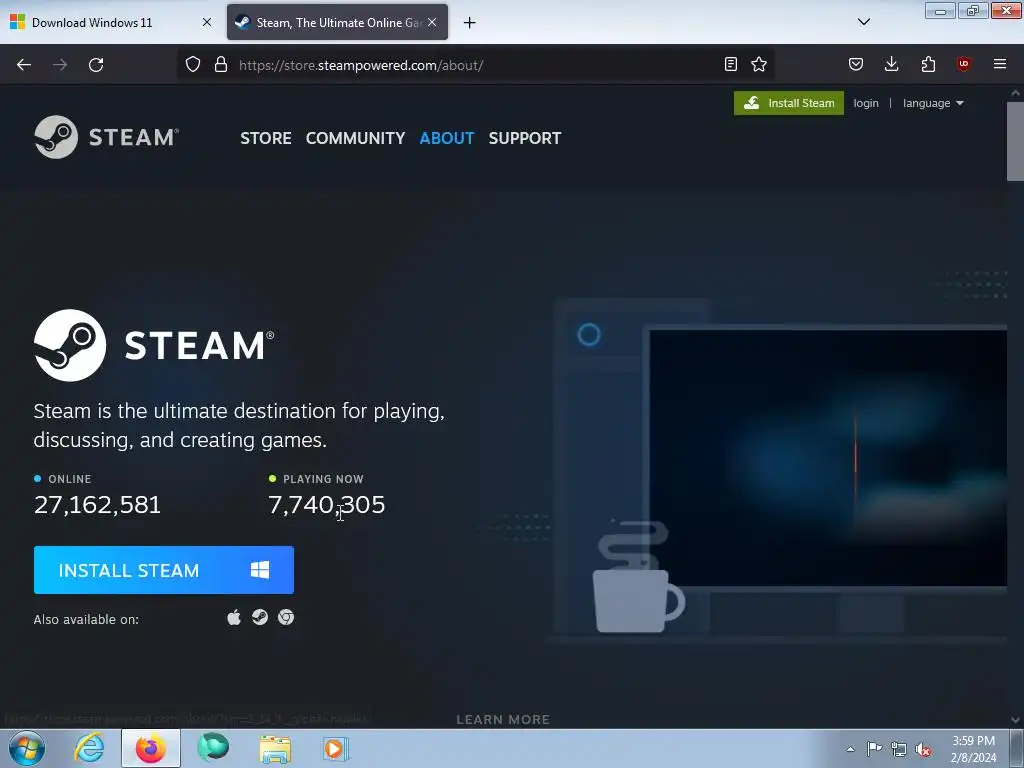Open the STORE menu item
This screenshot has width=1024, height=768.
(x=266, y=138)
